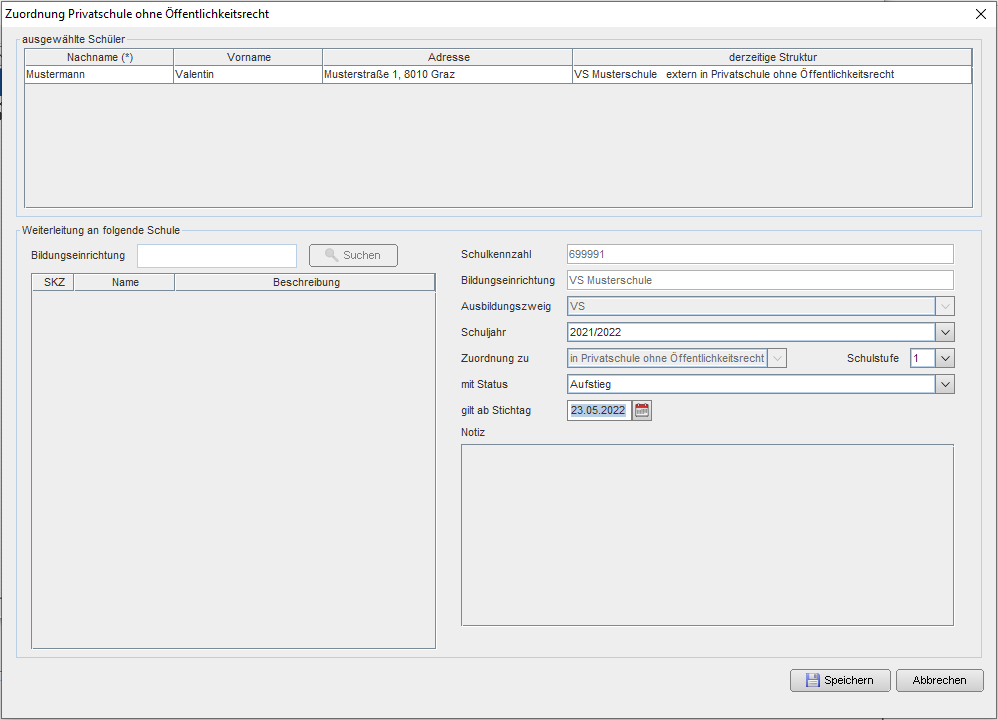This screenshot has height=720, width=998.
Task: Click the Vorname column header
Action: click(x=248, y=57)
